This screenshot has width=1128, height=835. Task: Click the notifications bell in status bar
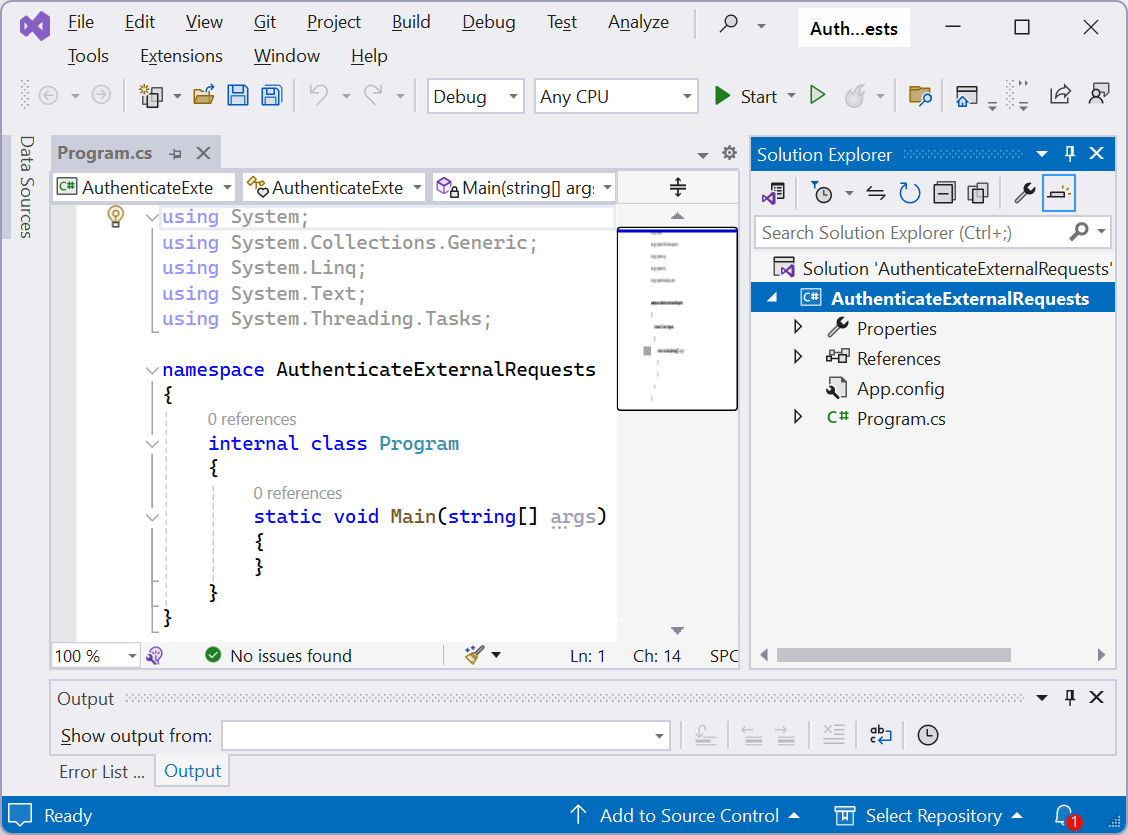[1067, 816]
